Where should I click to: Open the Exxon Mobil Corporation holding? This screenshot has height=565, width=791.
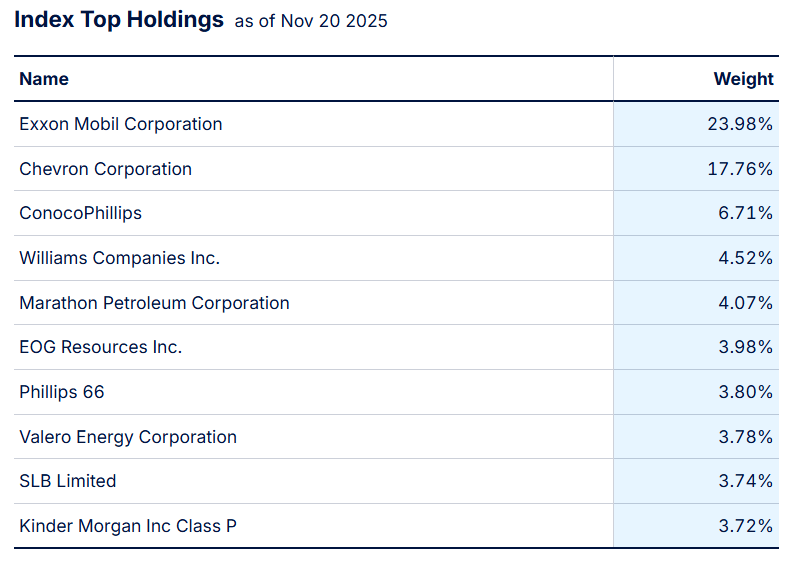point(121,124)
